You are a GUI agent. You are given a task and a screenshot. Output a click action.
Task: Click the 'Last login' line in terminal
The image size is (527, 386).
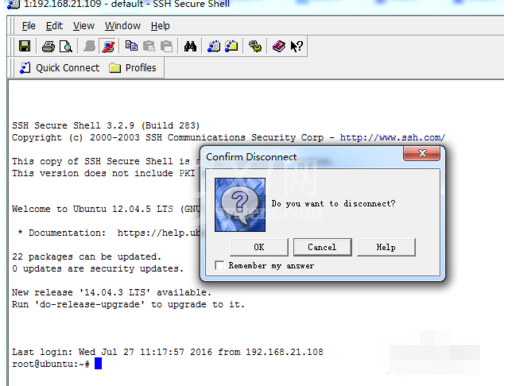(x=167, y=352)
